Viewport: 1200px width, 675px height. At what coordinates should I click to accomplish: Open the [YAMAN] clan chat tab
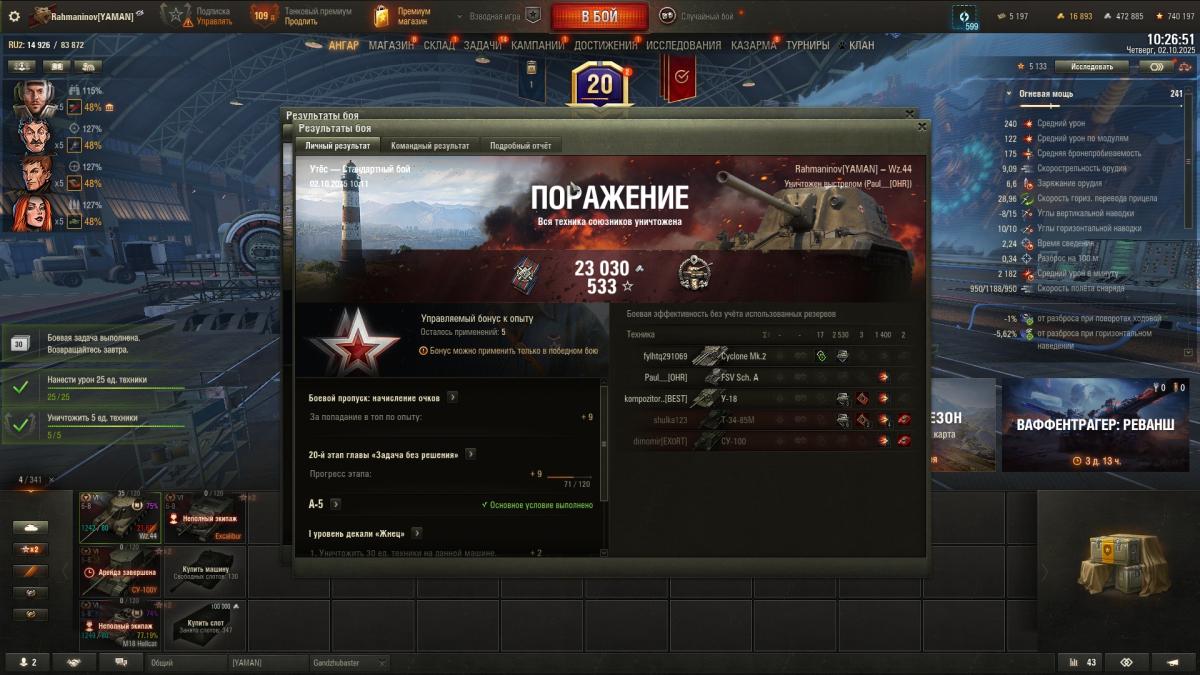tap(268, 662)
